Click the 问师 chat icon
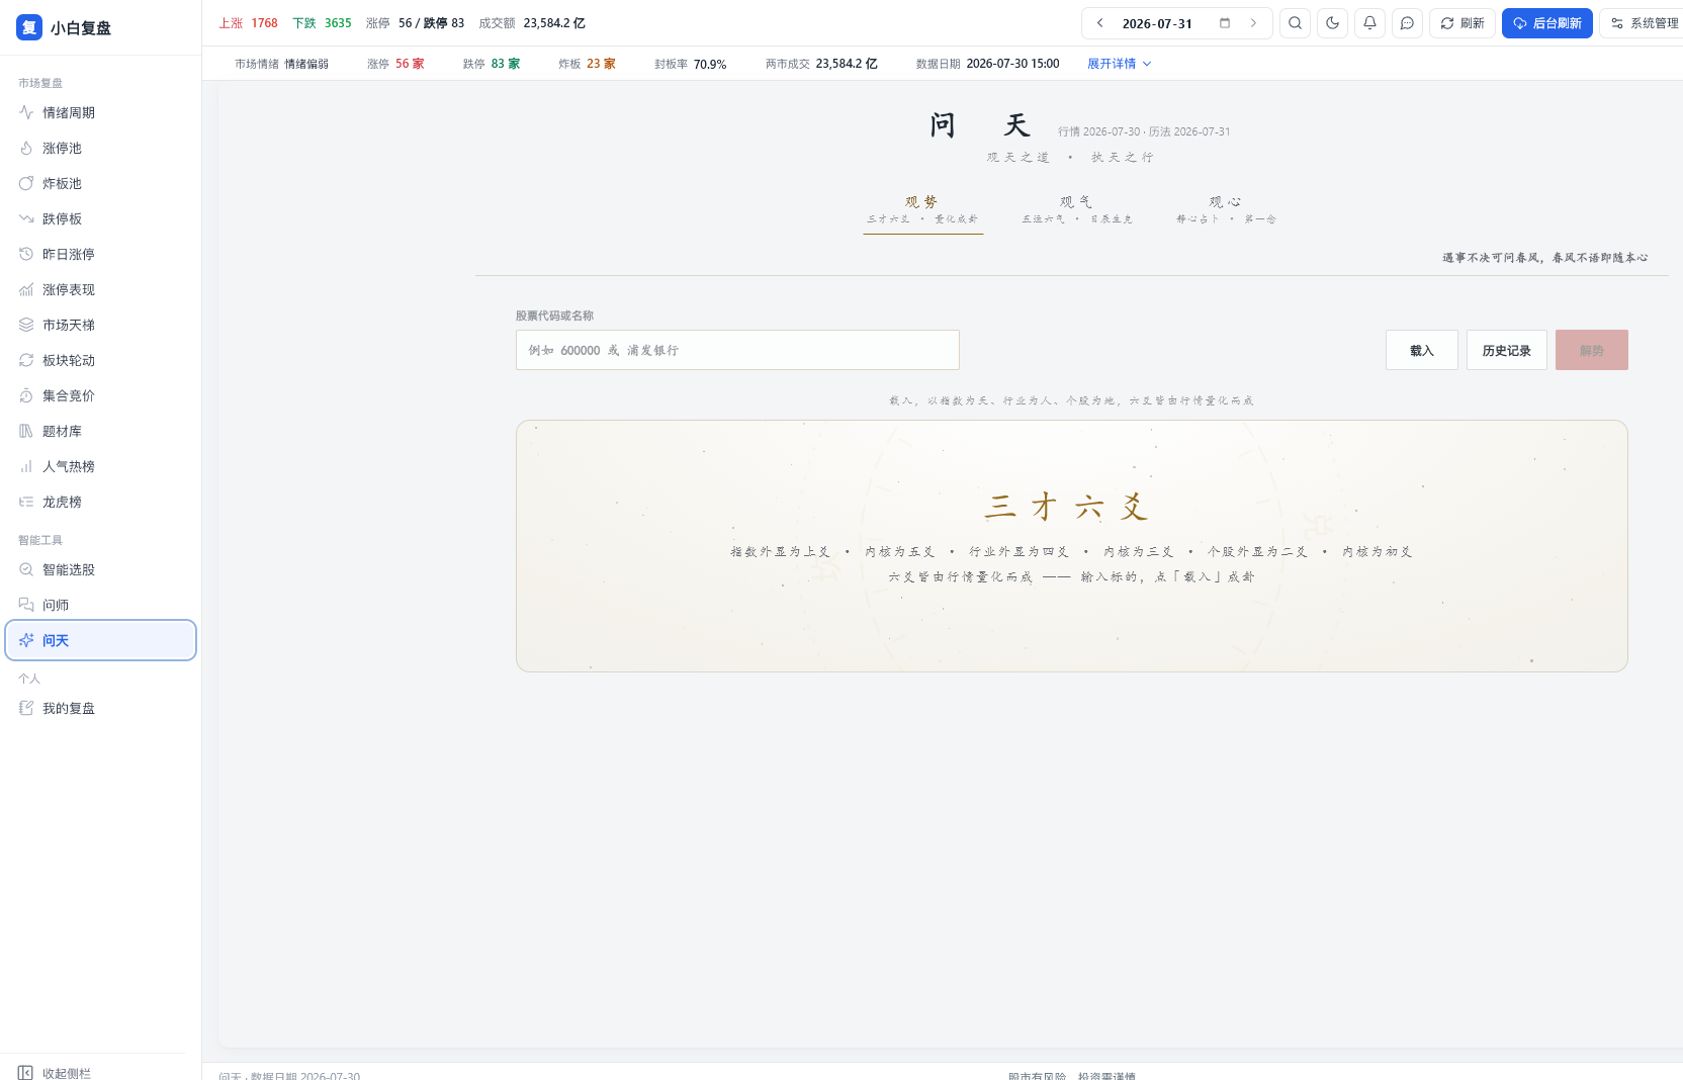Screen dimensions: 1683x1080 26,605
